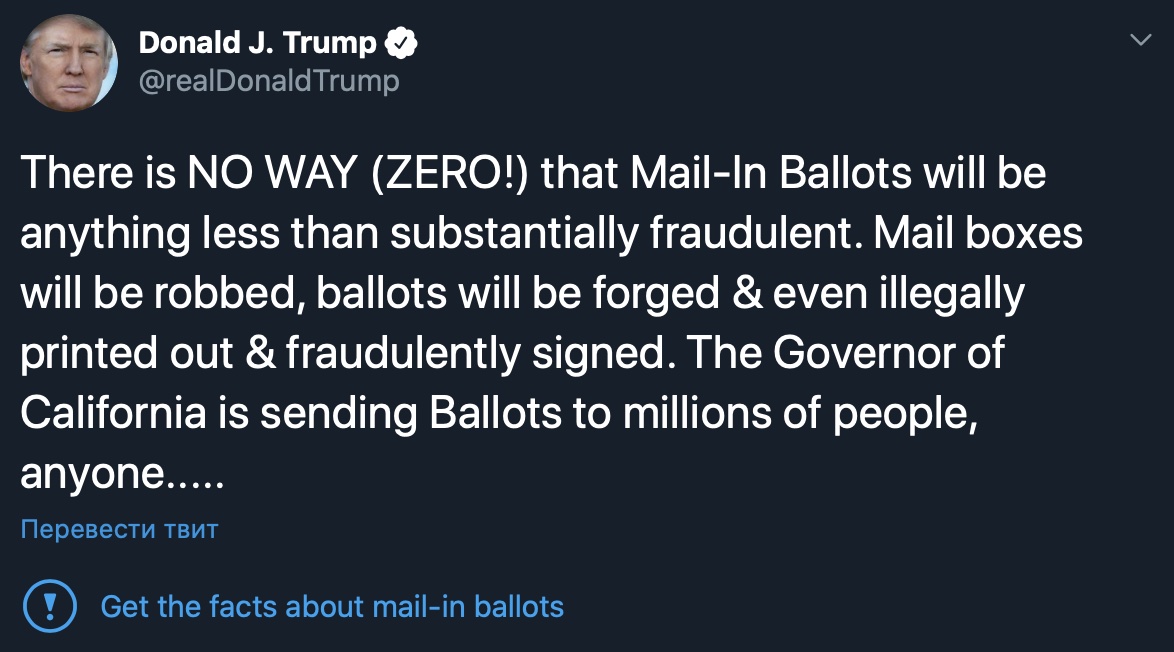Open the @realDonaldTrump handle link
Image resolution: width=1174 pixels, height=652 pixels.
pos(268,80)
